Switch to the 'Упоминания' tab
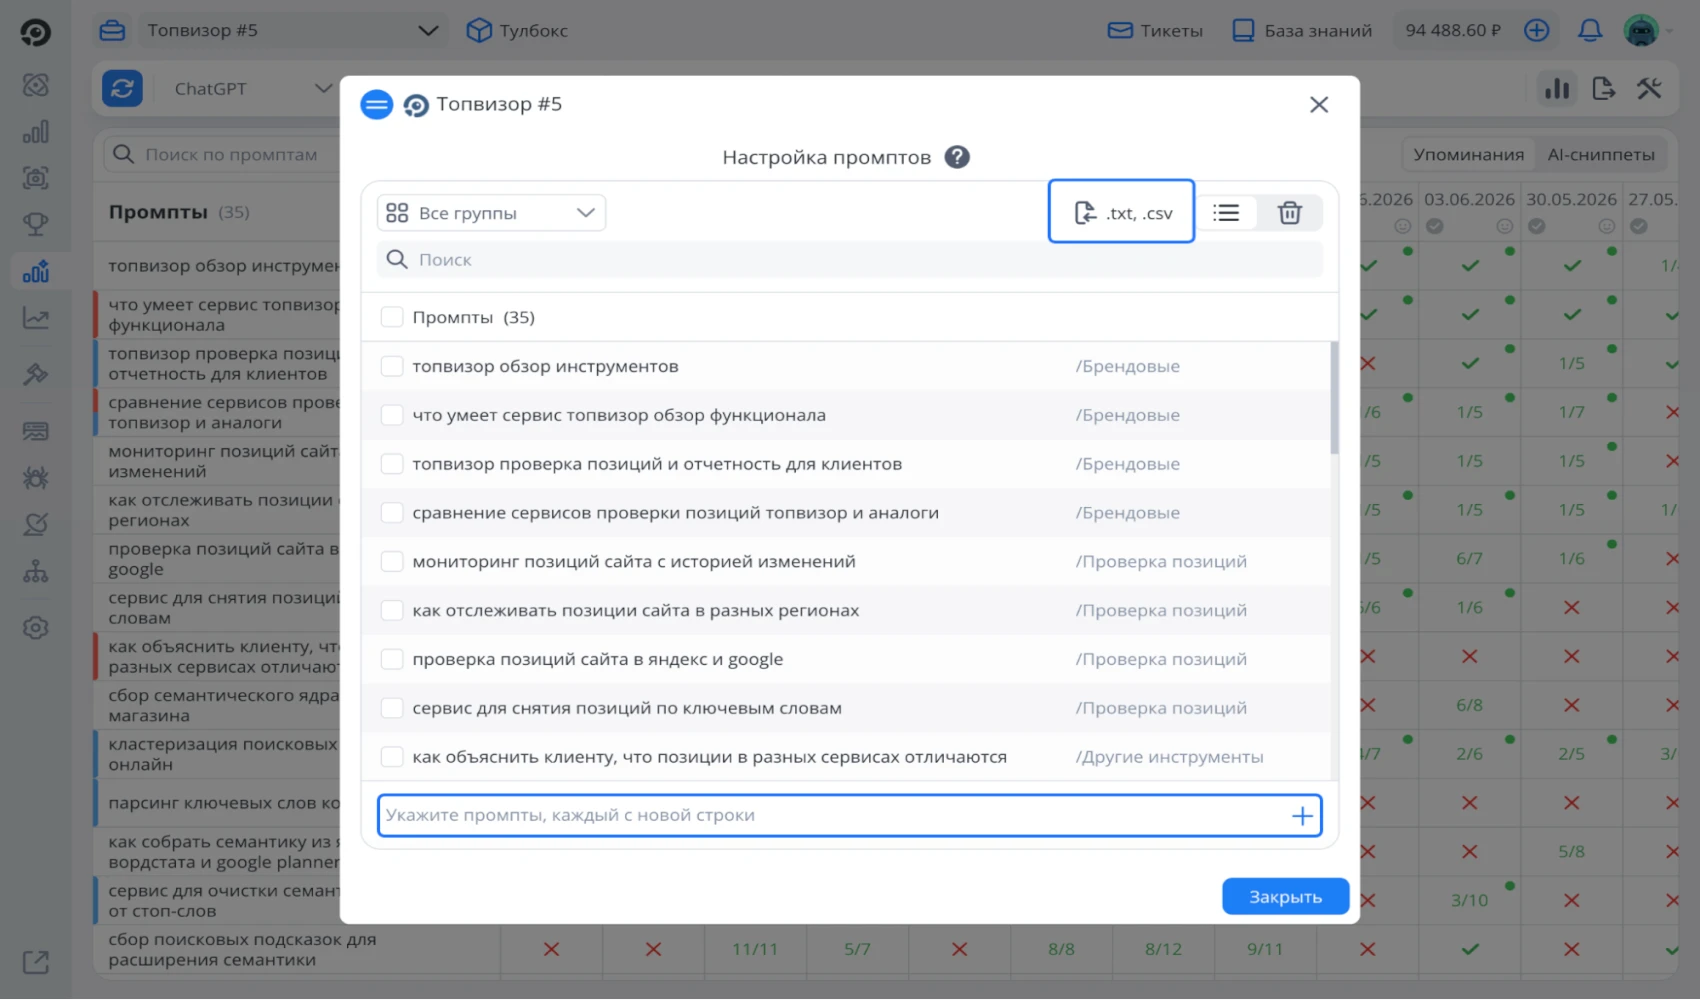This screenshot has width=1700, height=1000. (x=1468, y=154)
